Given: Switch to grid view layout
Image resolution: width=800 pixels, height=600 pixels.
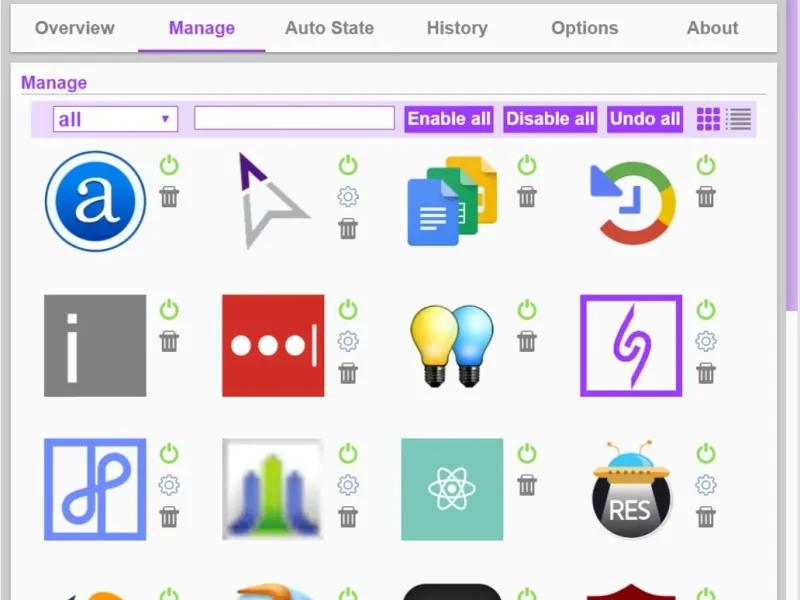Looking at the screenshot, I should tap(708, 119).
